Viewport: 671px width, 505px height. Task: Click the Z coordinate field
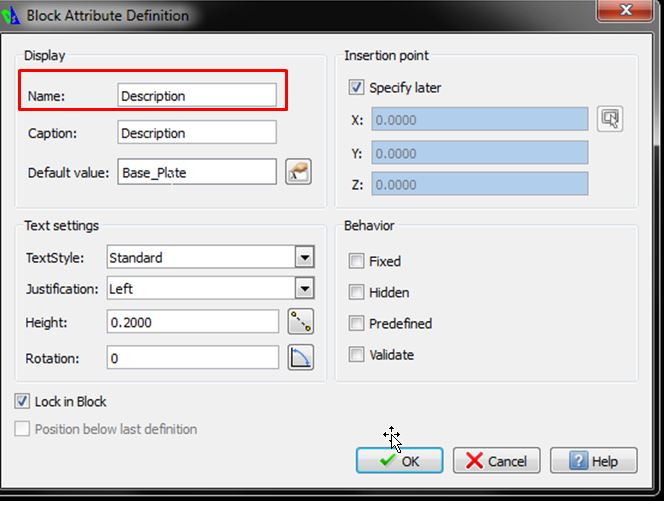click(x=480, y=184)
